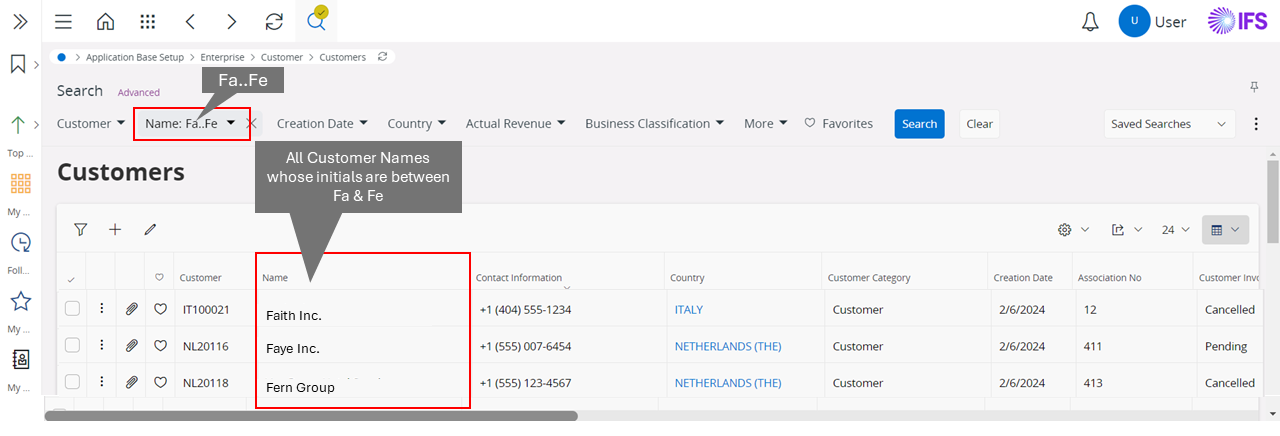Favorite customer NL20116 with heart icon
This screenshot has width=1280, height=436.
point(160,346)
